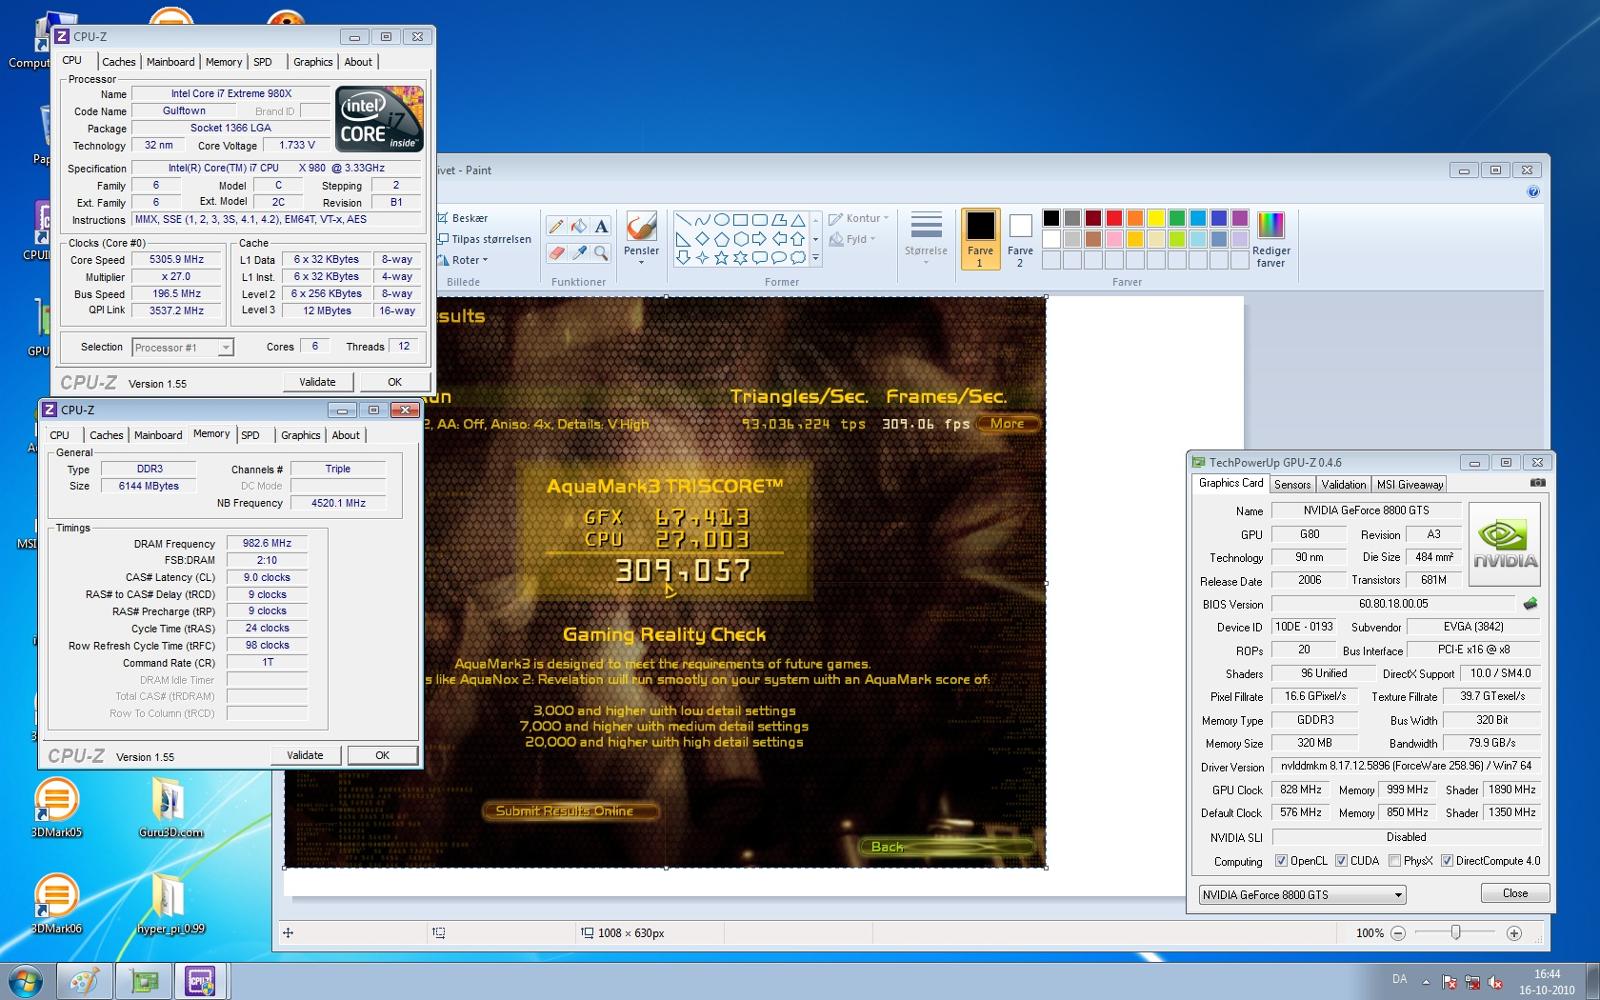Image resolution: width=1600 pixels, height=1000 pixels.
Task: Click the GPU-Z screenshot camera icon
Action: pos(1538,483)
